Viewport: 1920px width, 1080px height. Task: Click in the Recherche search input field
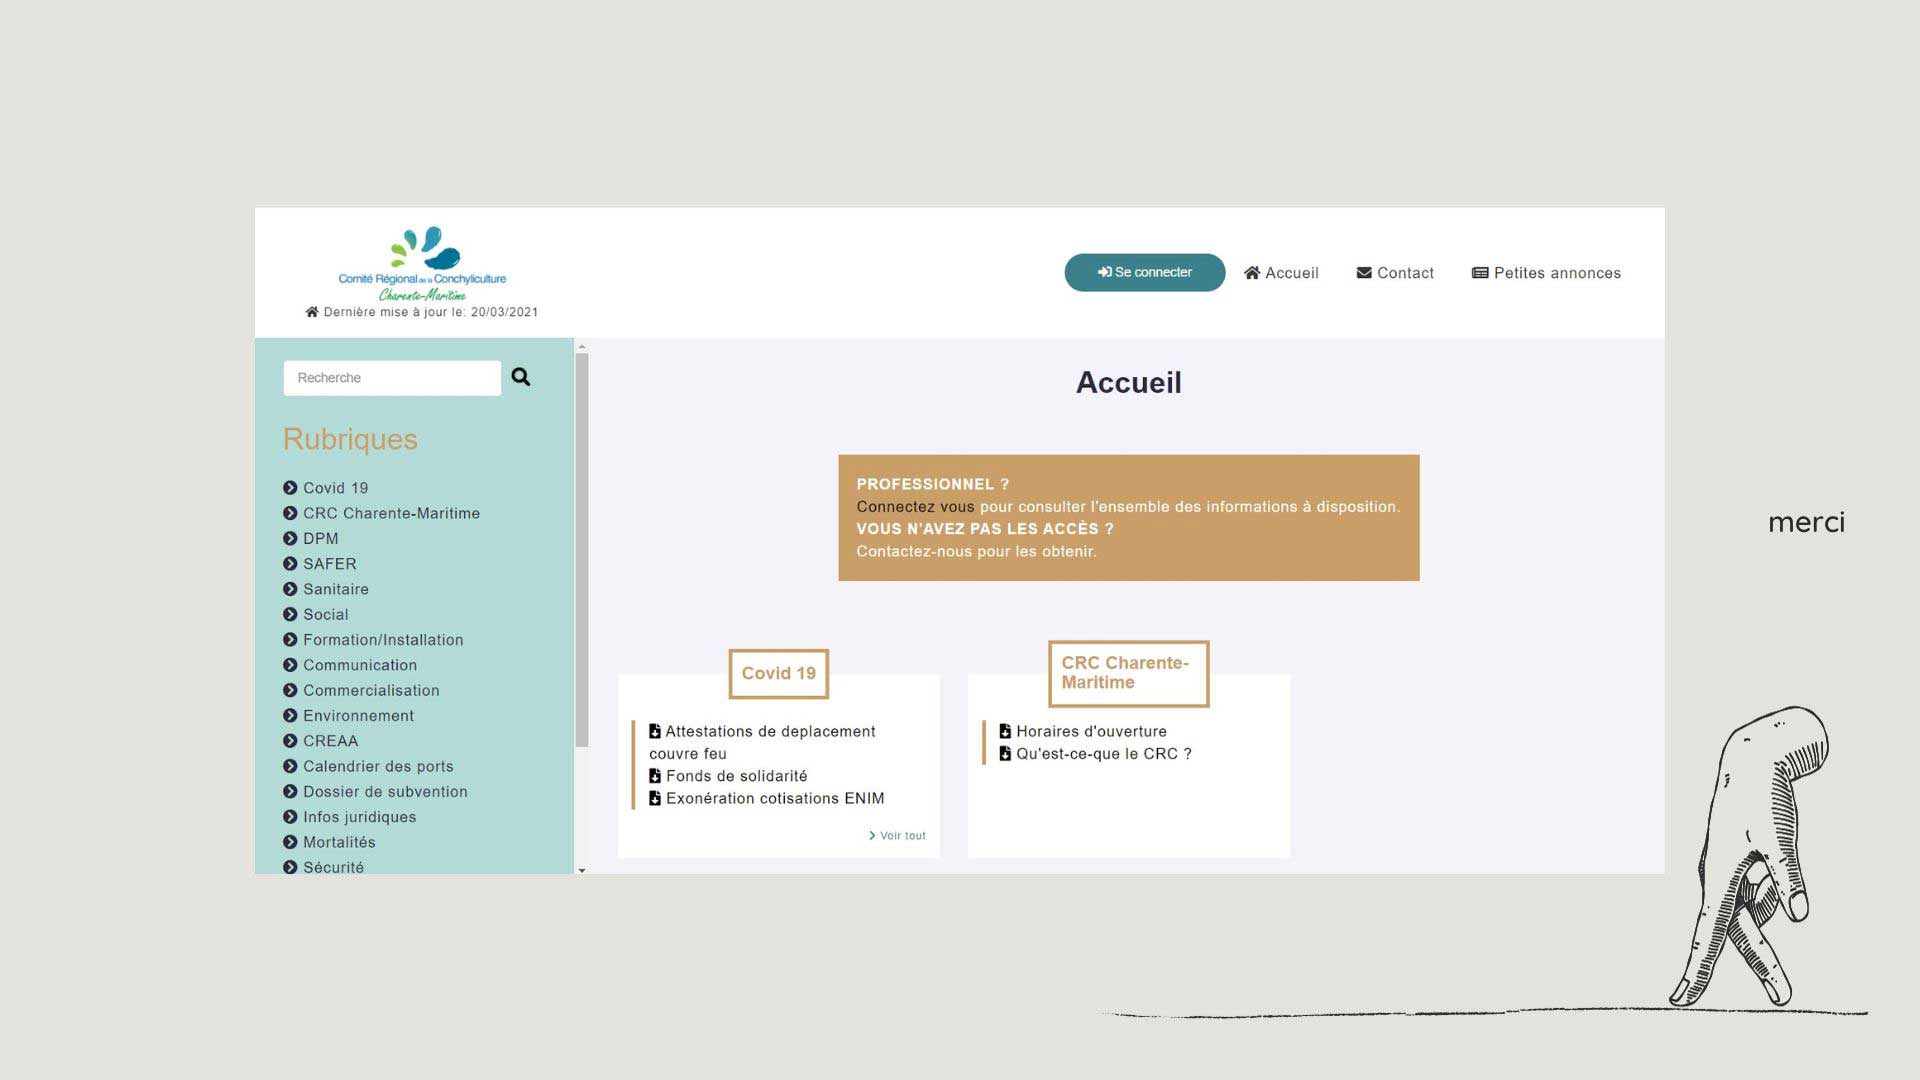(392, 377)
